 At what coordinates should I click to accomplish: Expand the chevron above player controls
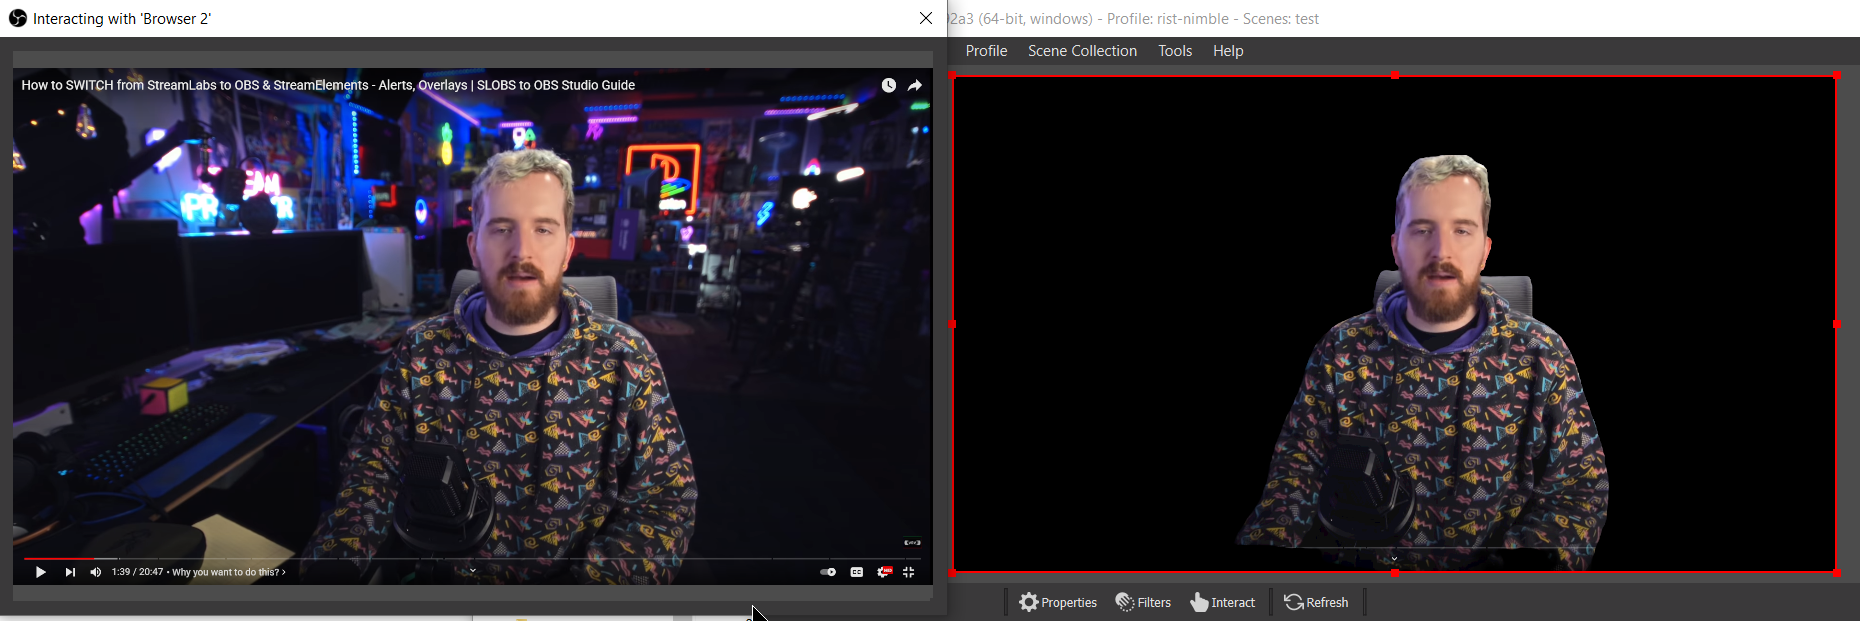click(x=473, y=570)
